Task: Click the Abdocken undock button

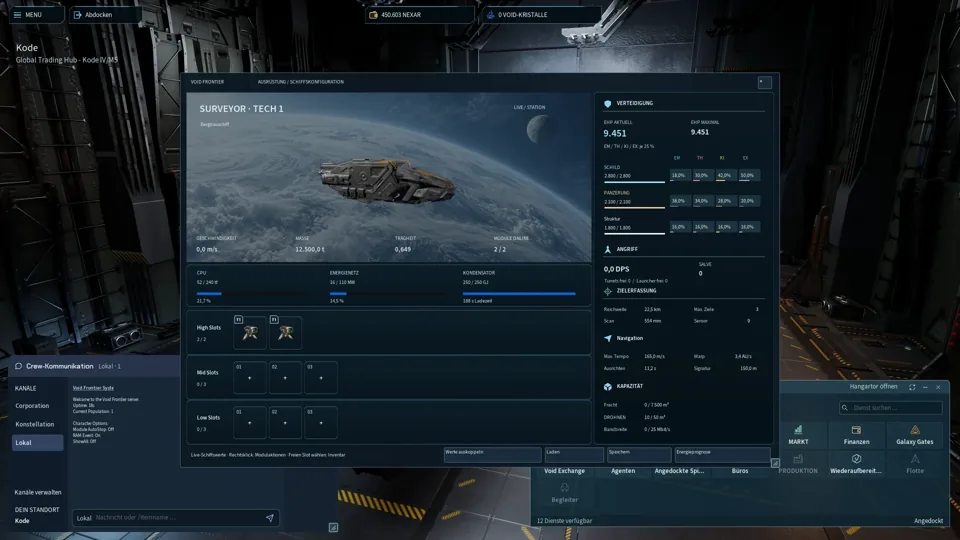Action: pos(105,15)
